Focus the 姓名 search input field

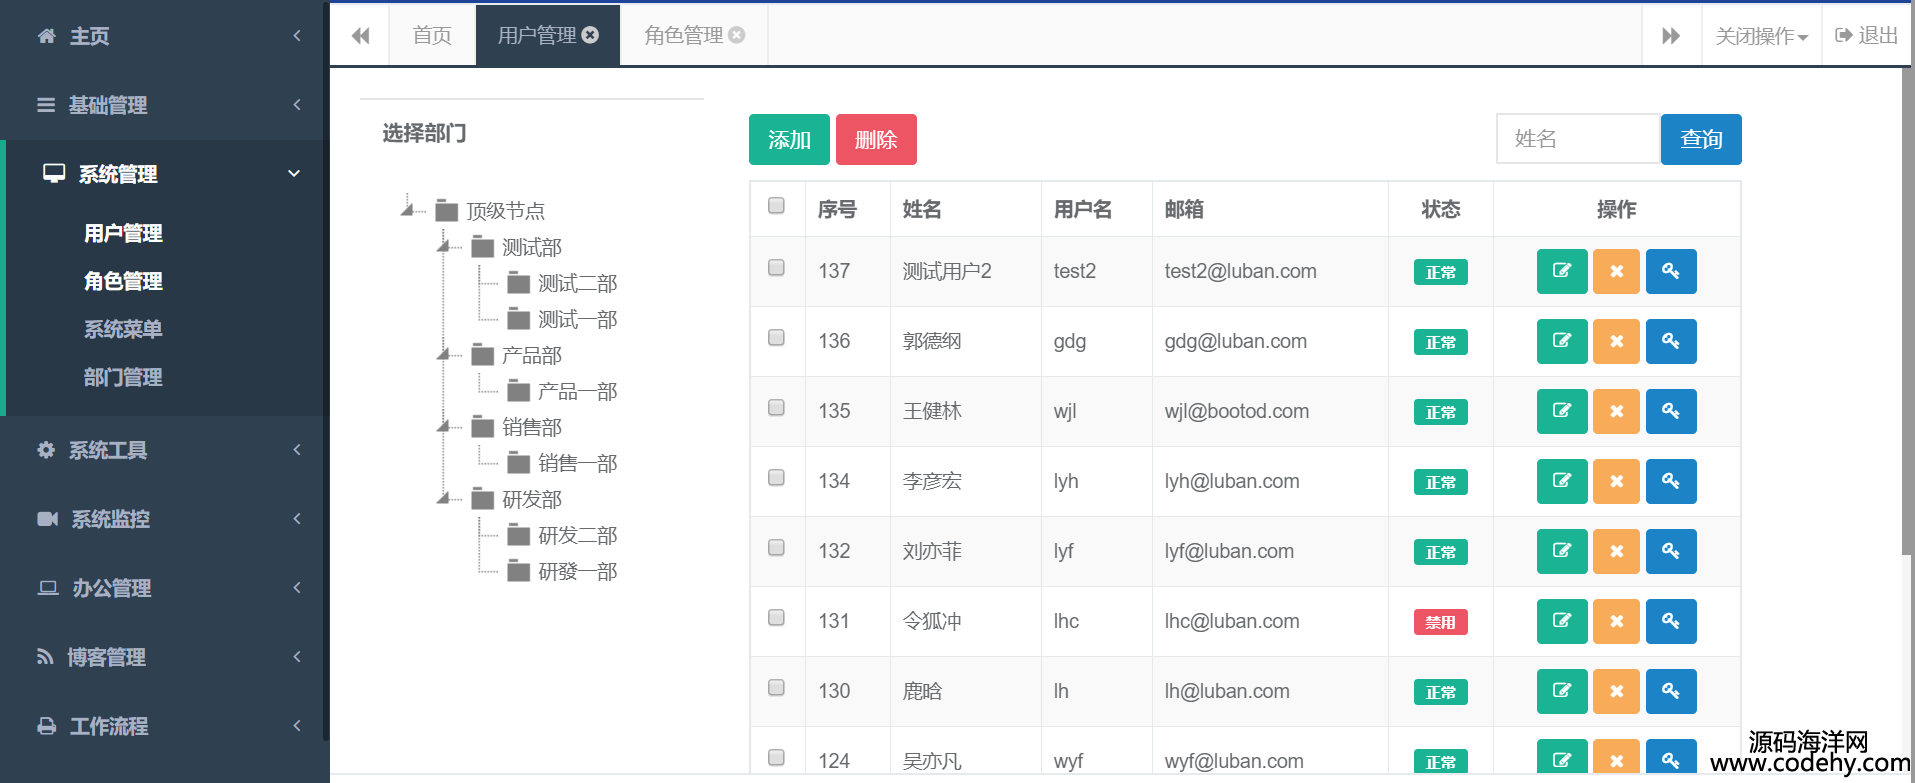coord(1577,139)
